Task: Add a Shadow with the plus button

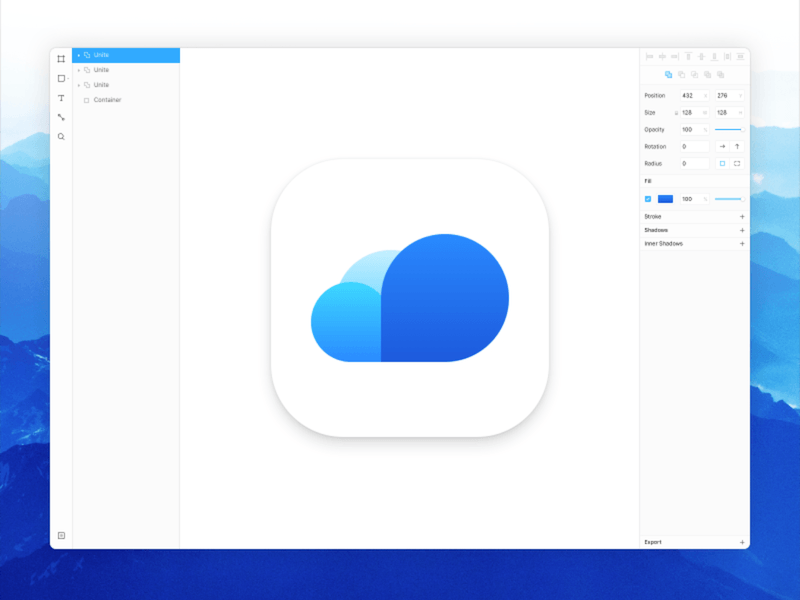Action: coord(741,230)
